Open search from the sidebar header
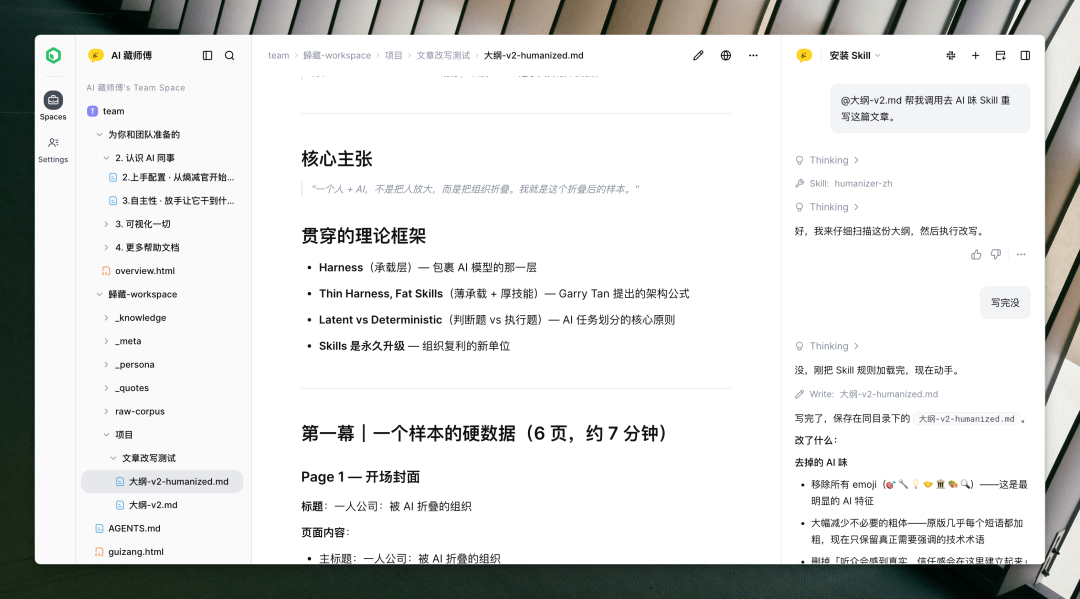Image resolution: width=1080 pixels, height=599 pixels. (230, 55)
